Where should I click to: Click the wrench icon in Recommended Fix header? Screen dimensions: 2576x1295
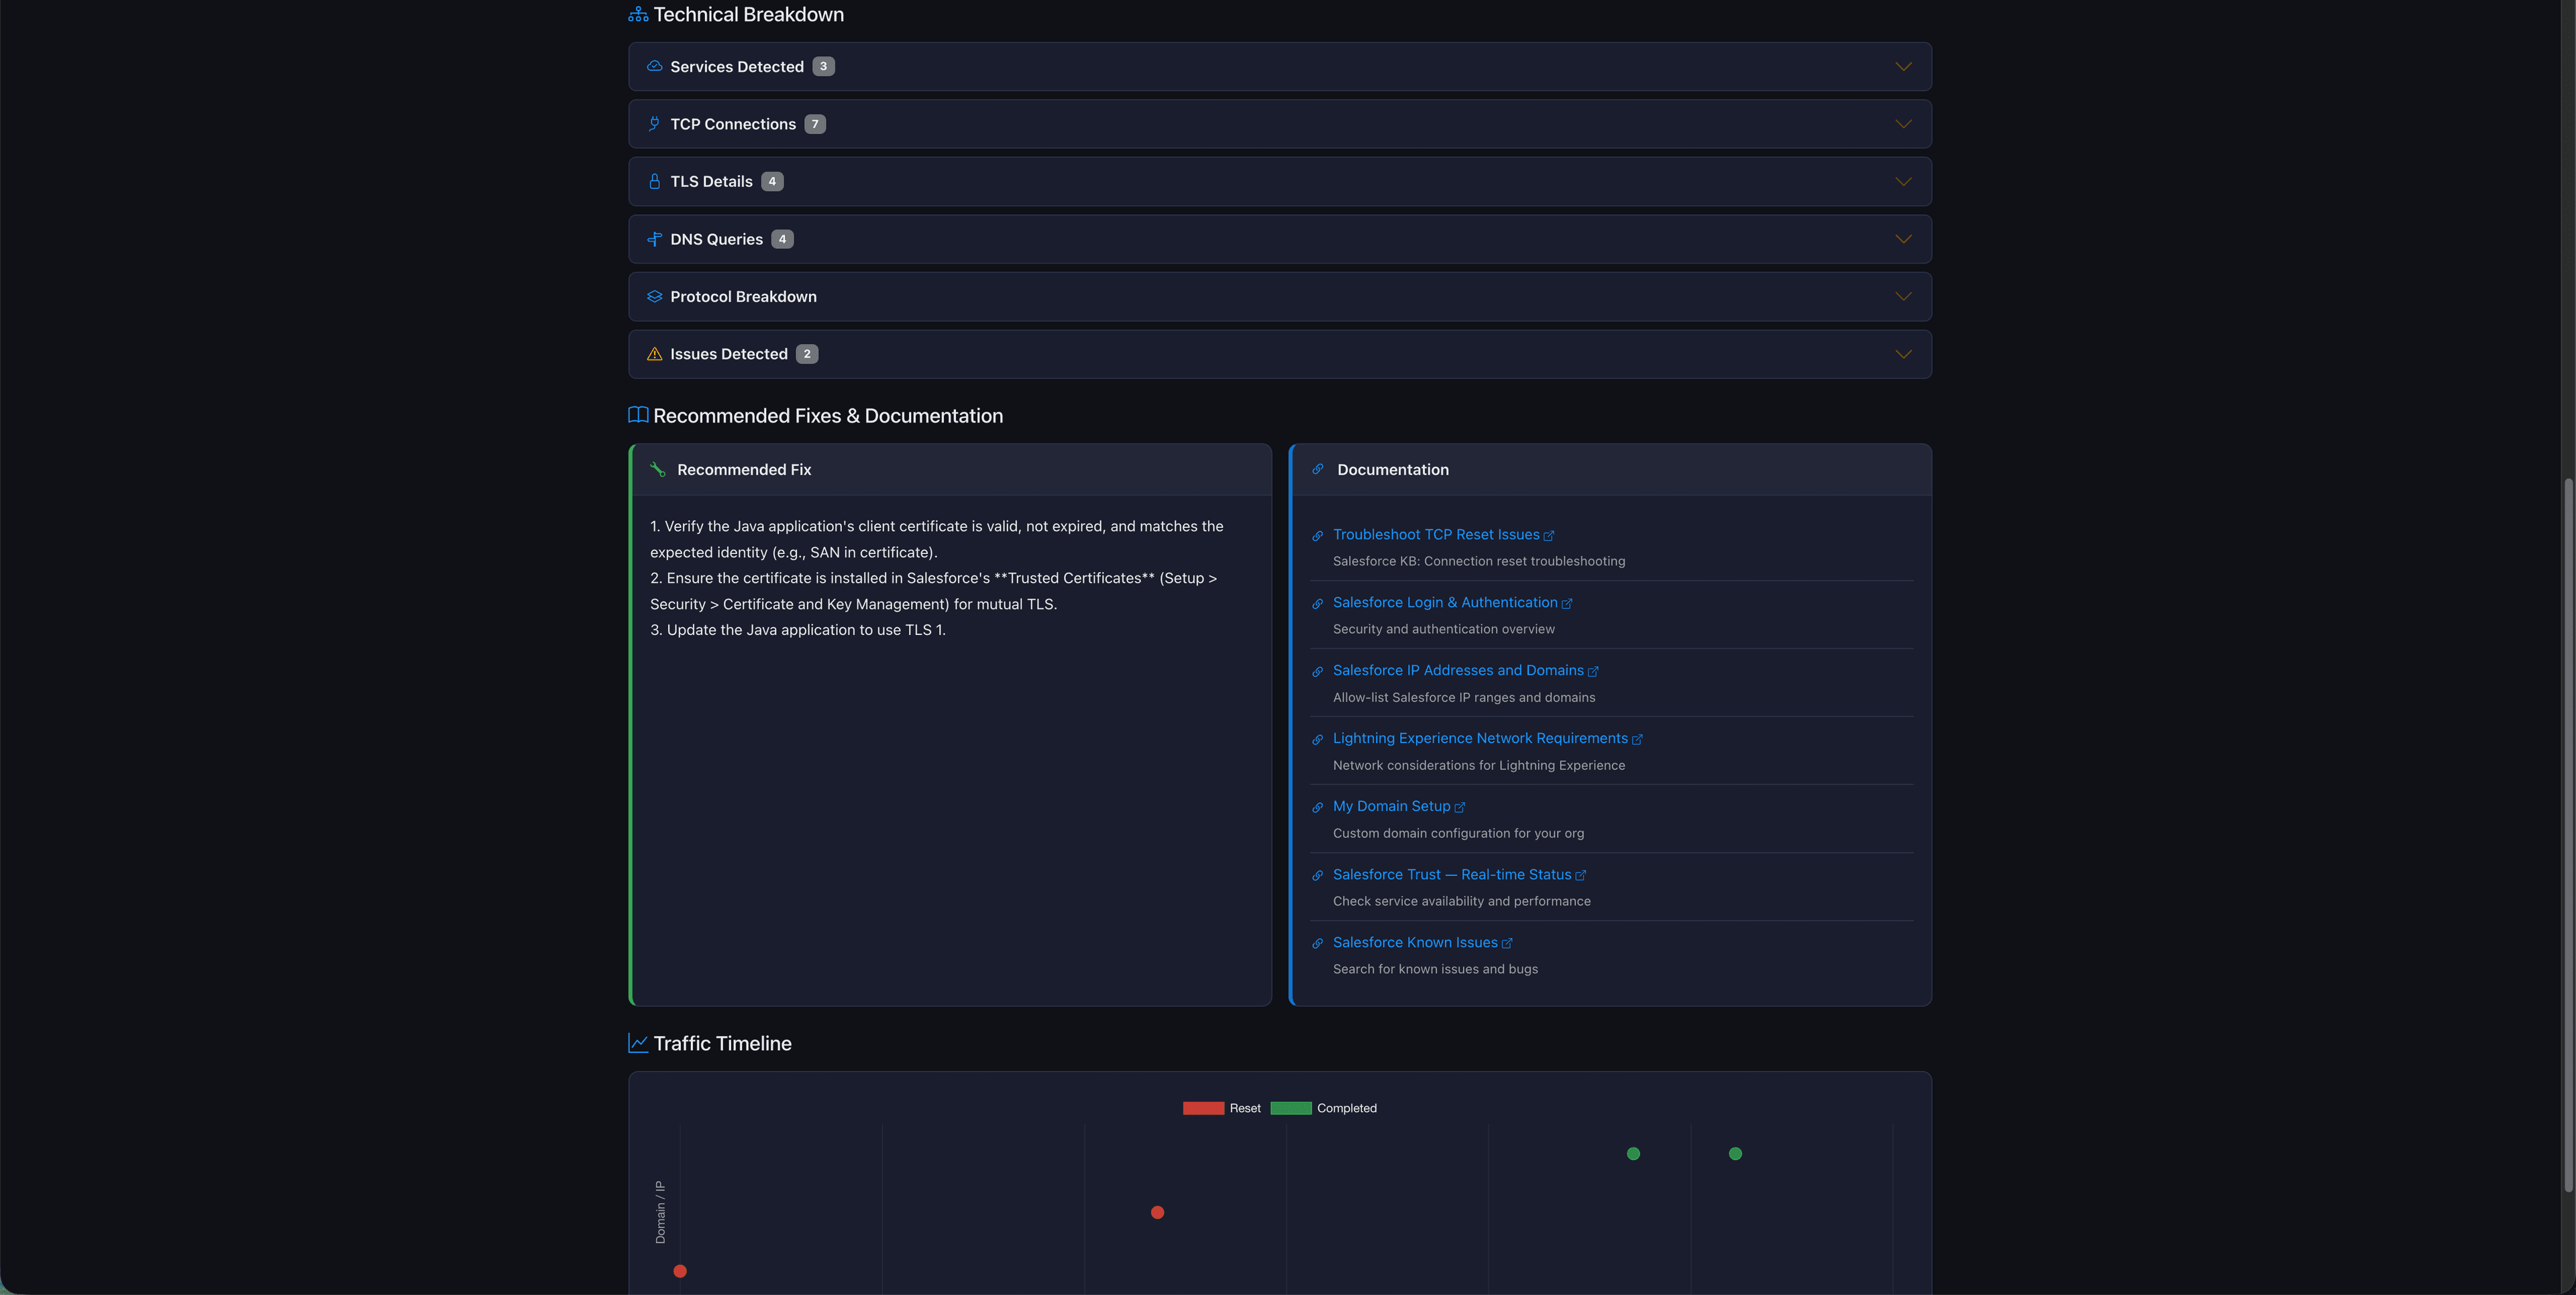(658, 469)
